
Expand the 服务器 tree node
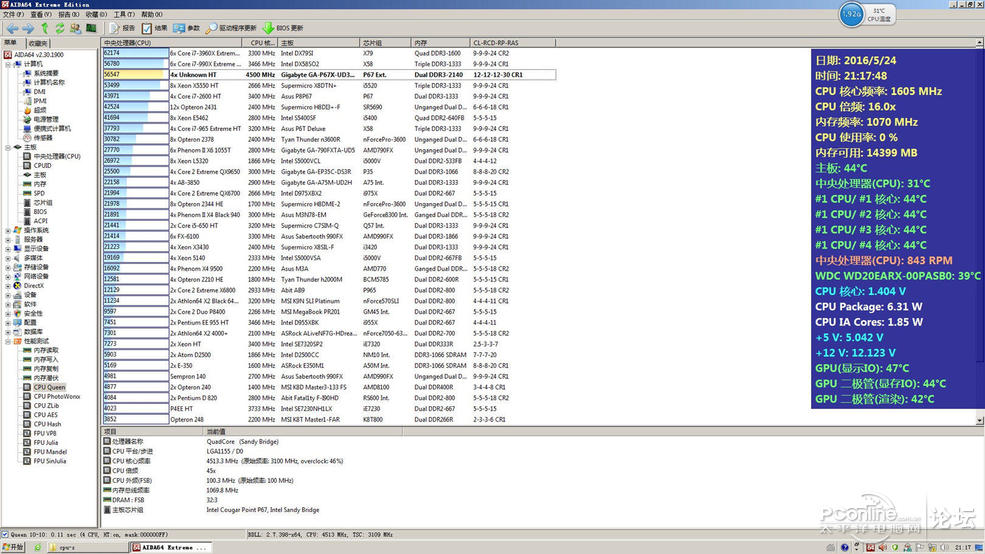[x=8, y=239]
